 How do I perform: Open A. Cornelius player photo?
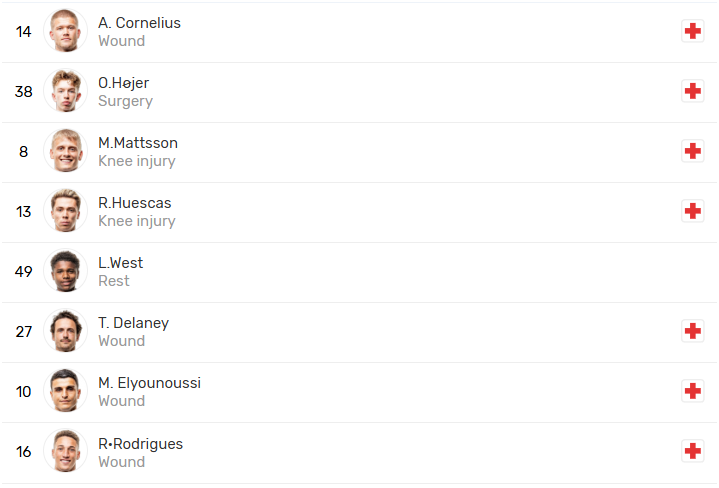click(66, 31)
